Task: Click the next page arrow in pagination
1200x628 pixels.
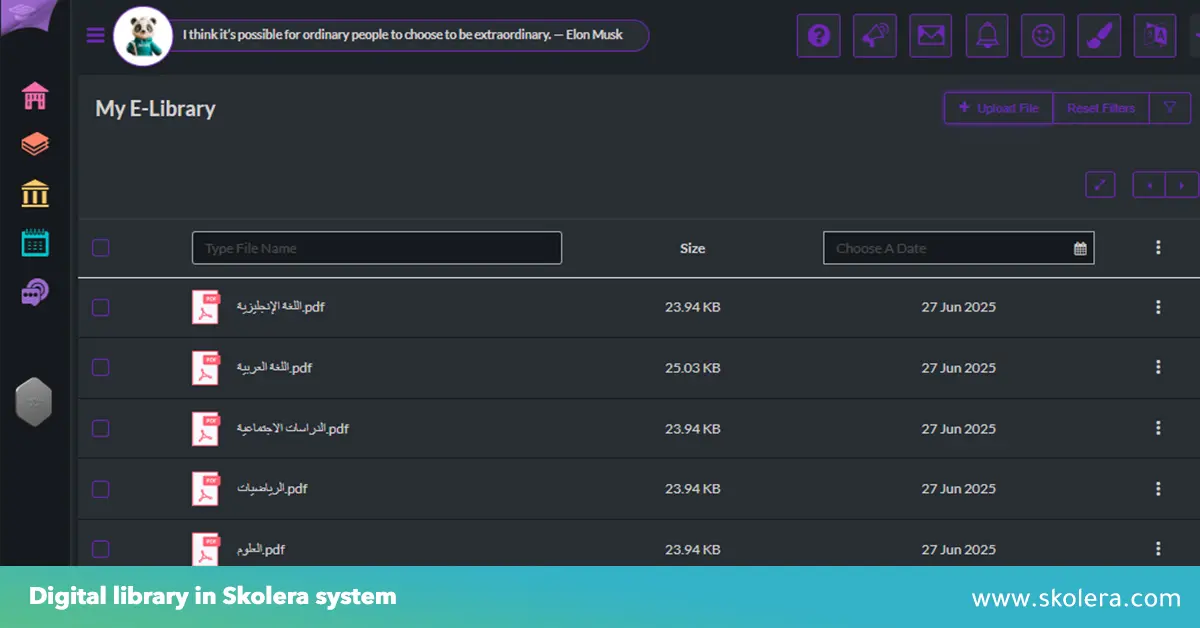Action: click(x=1182, y=184)
